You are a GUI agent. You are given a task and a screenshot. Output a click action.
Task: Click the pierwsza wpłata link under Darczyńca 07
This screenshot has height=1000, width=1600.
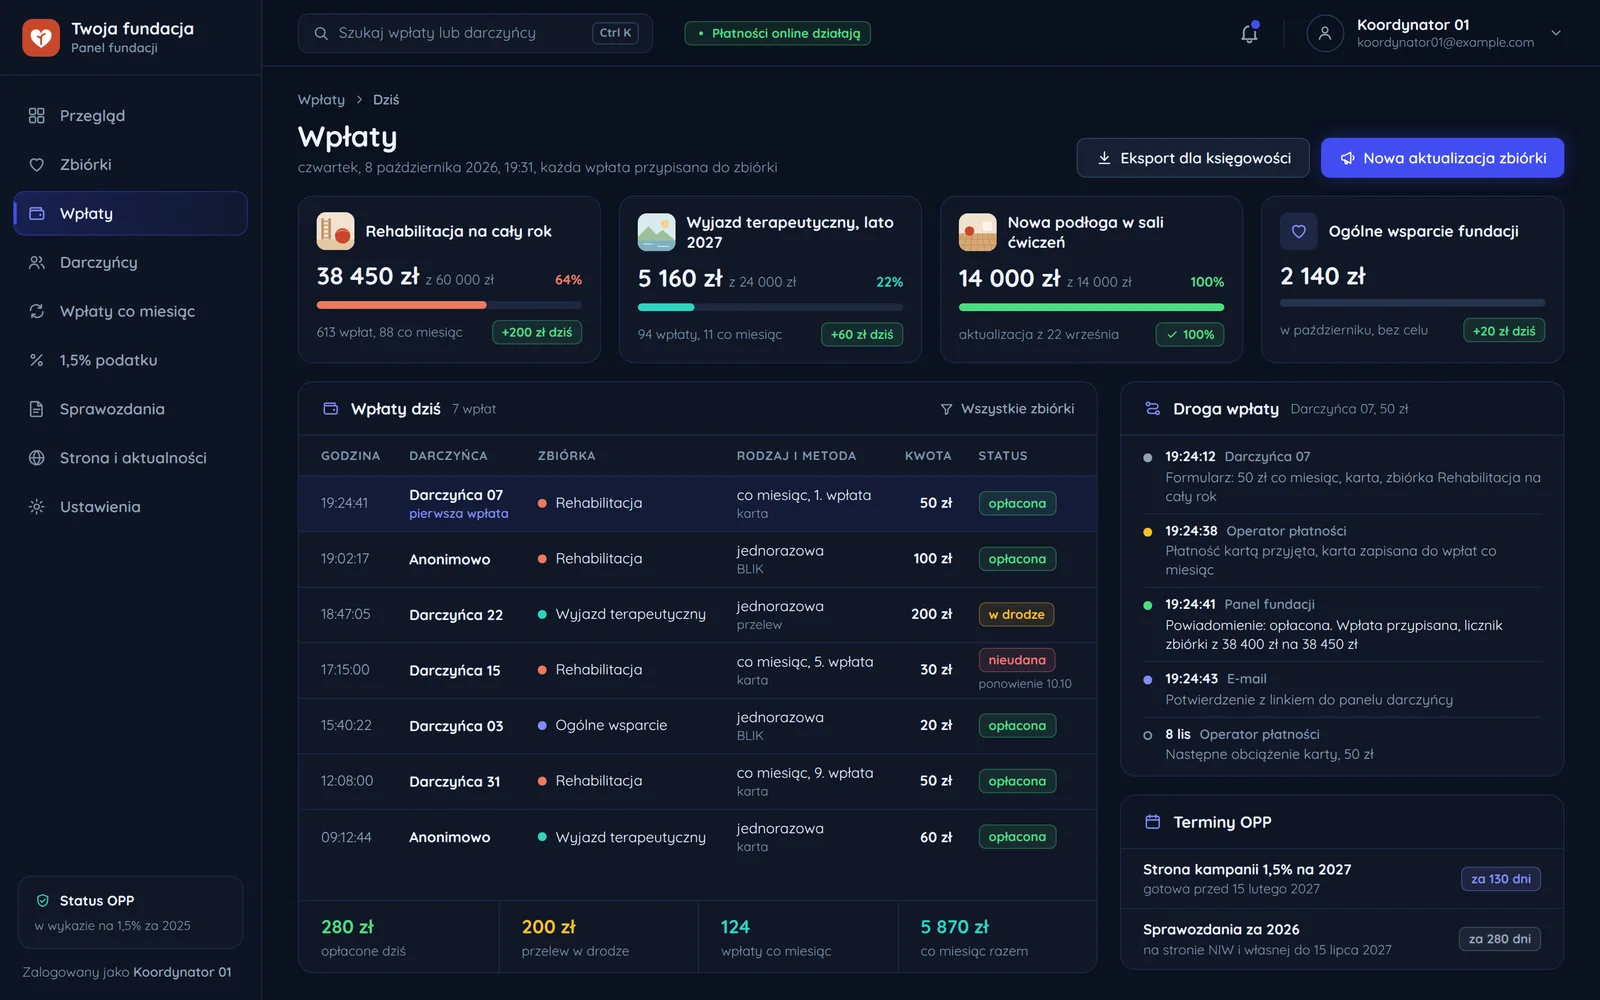click(459, 514)
